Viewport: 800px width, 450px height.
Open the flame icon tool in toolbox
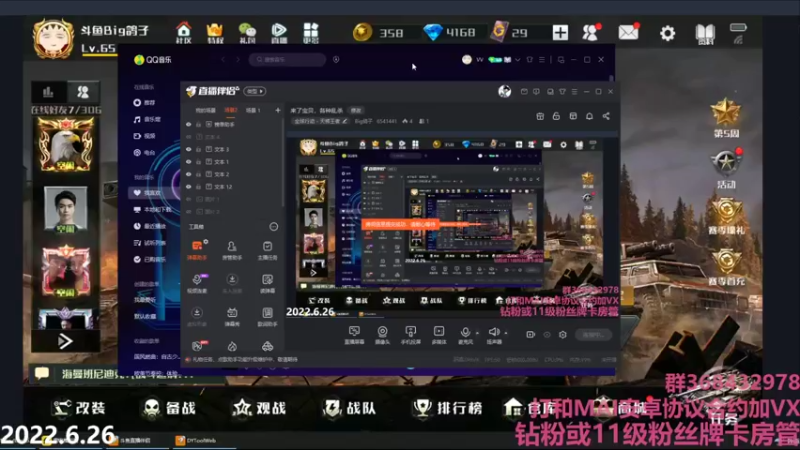coord(232,346)
